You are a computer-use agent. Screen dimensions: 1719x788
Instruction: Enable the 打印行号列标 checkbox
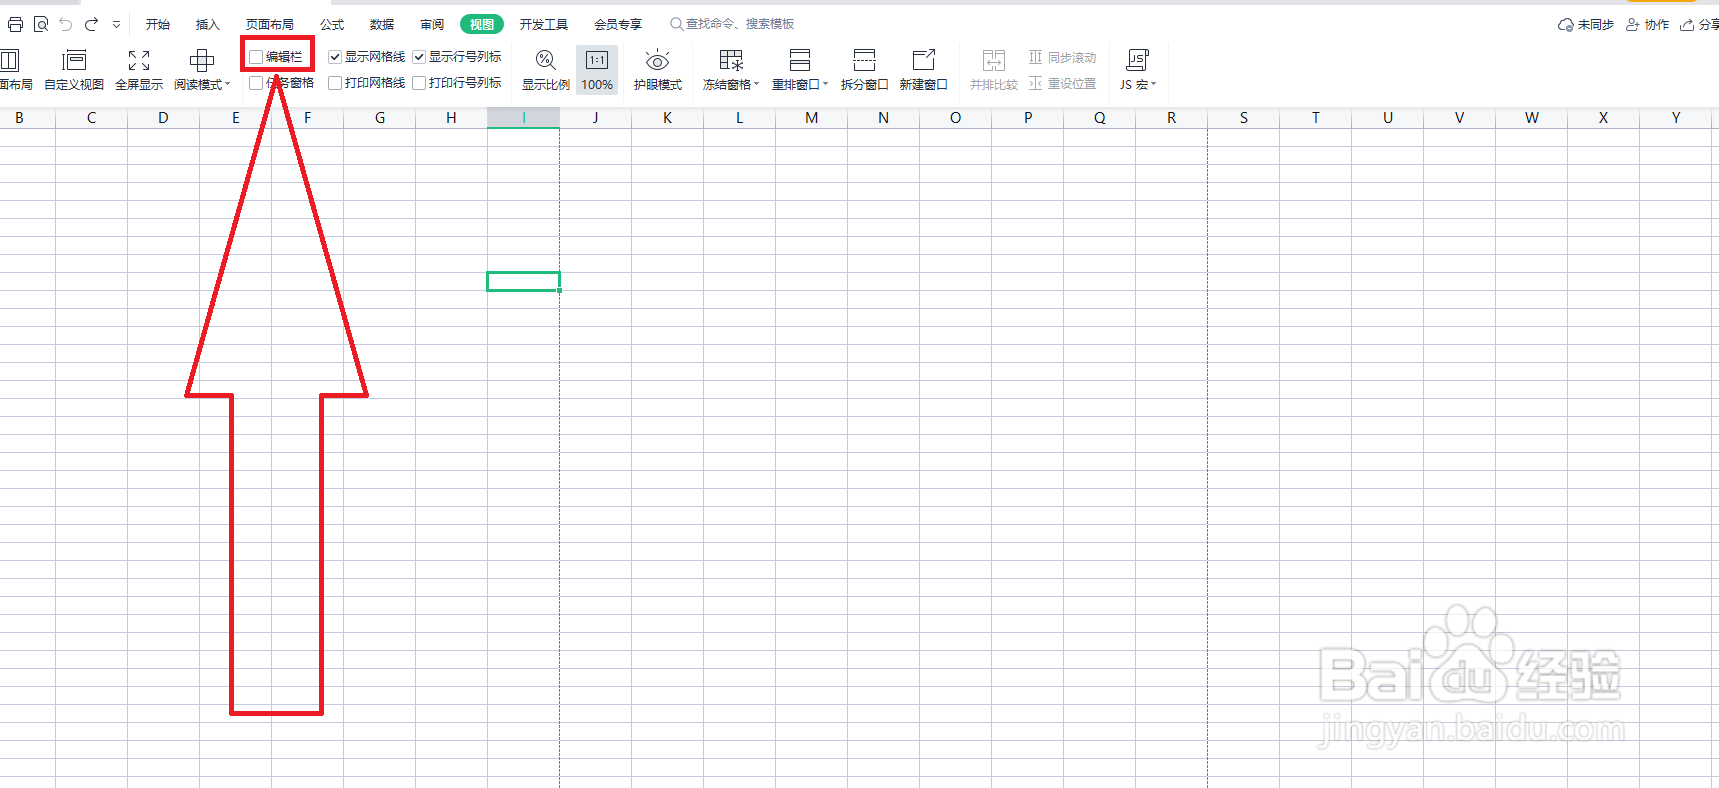click(x=419, y=83)
